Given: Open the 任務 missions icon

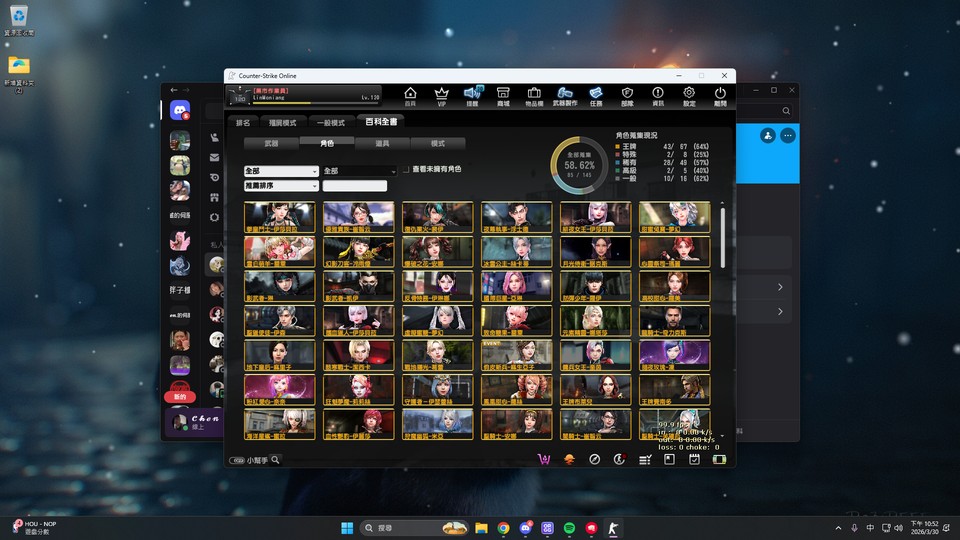Looking at the screenshot, I should coord(596,96).
